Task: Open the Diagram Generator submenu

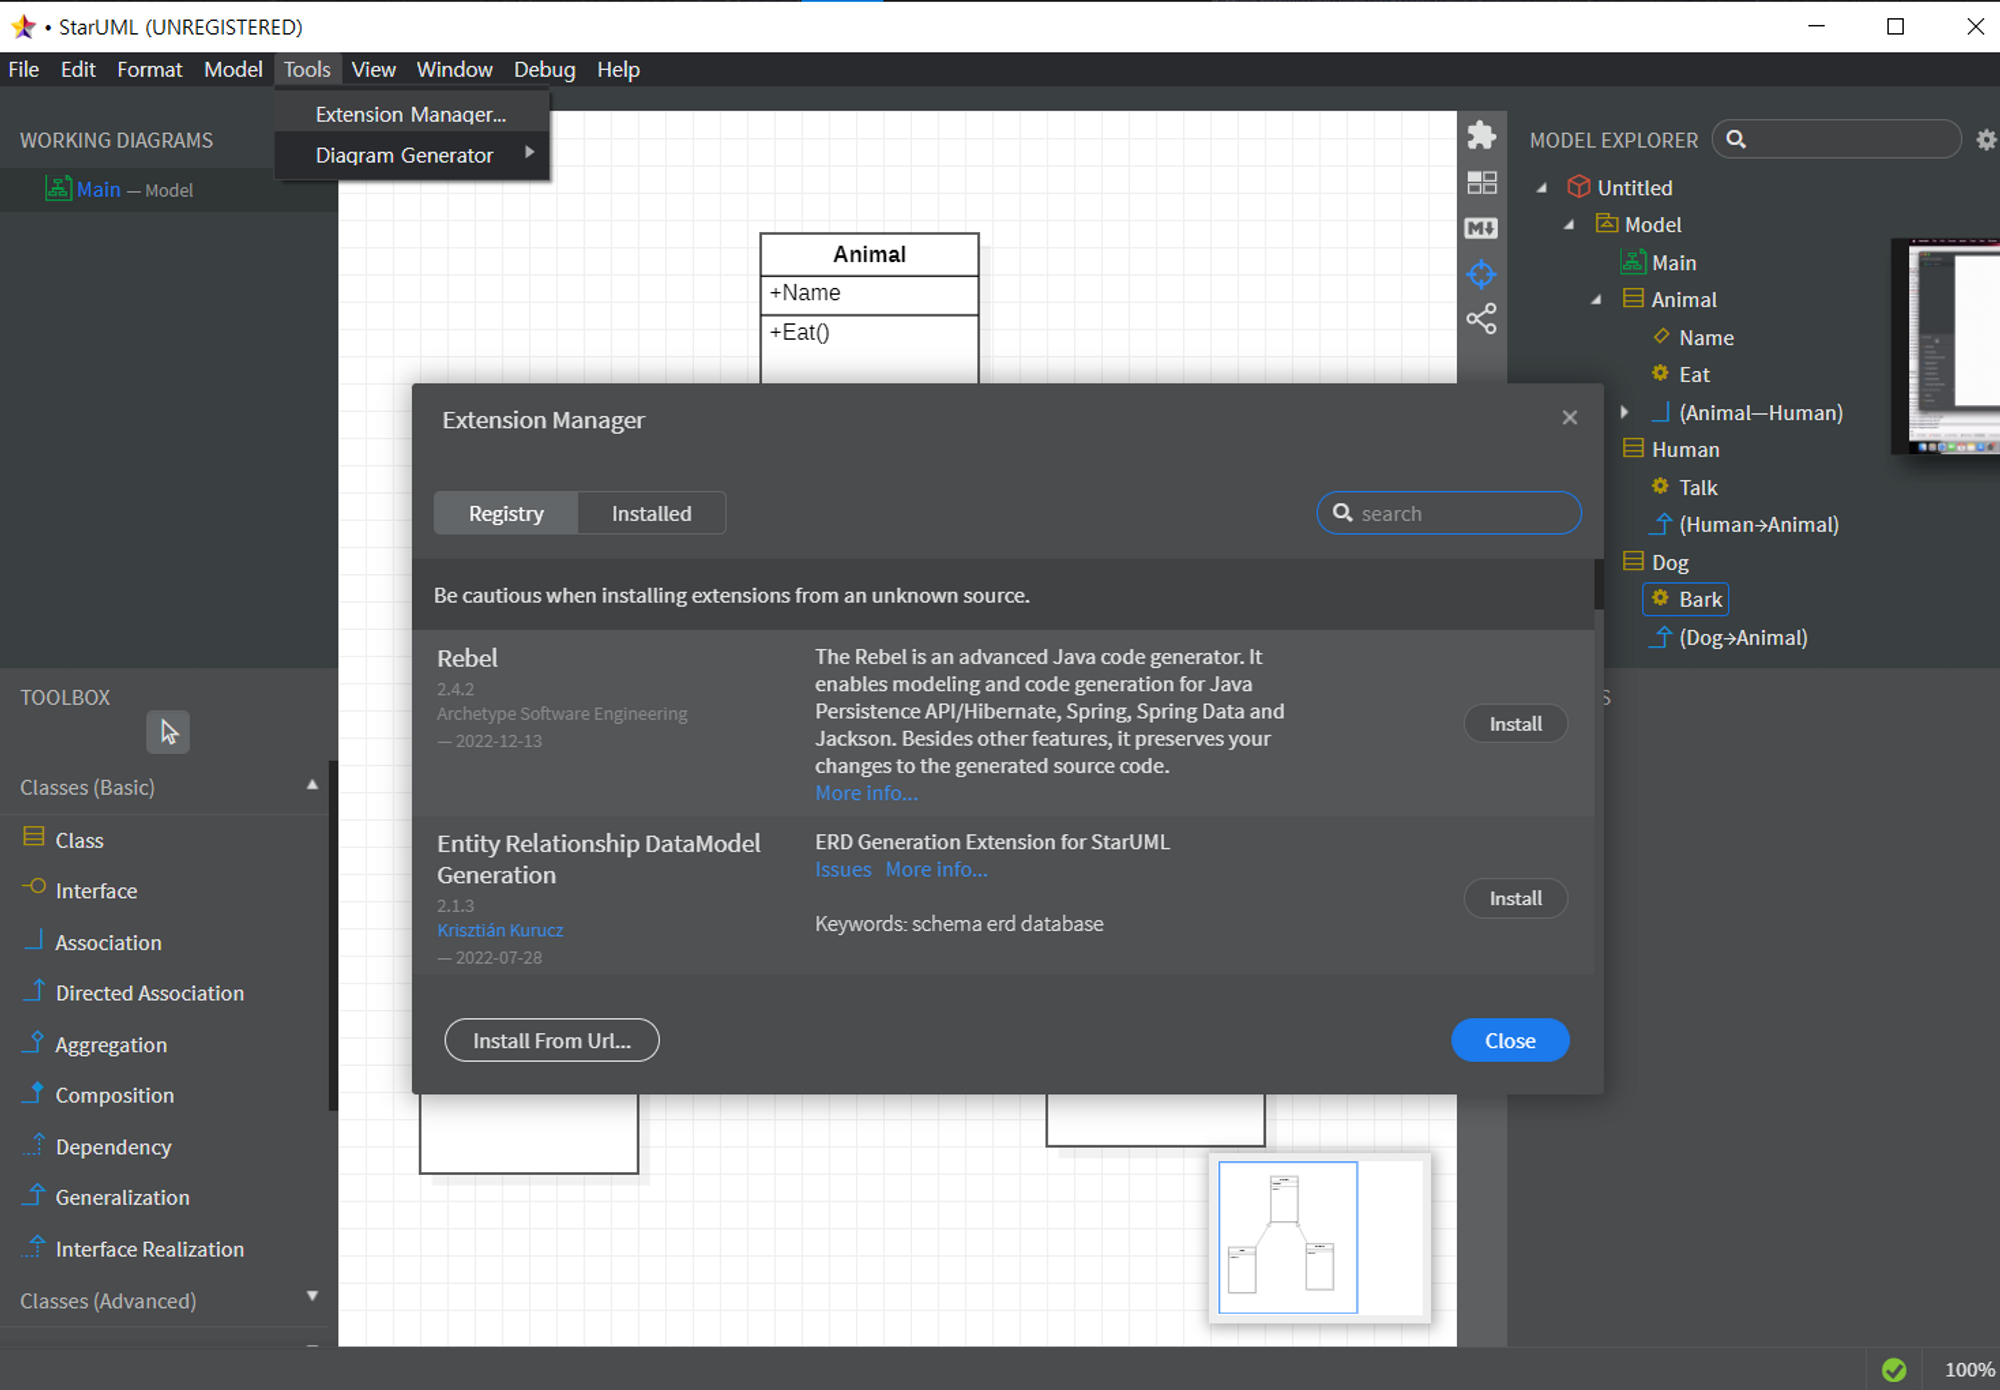Action: (404, 155)
